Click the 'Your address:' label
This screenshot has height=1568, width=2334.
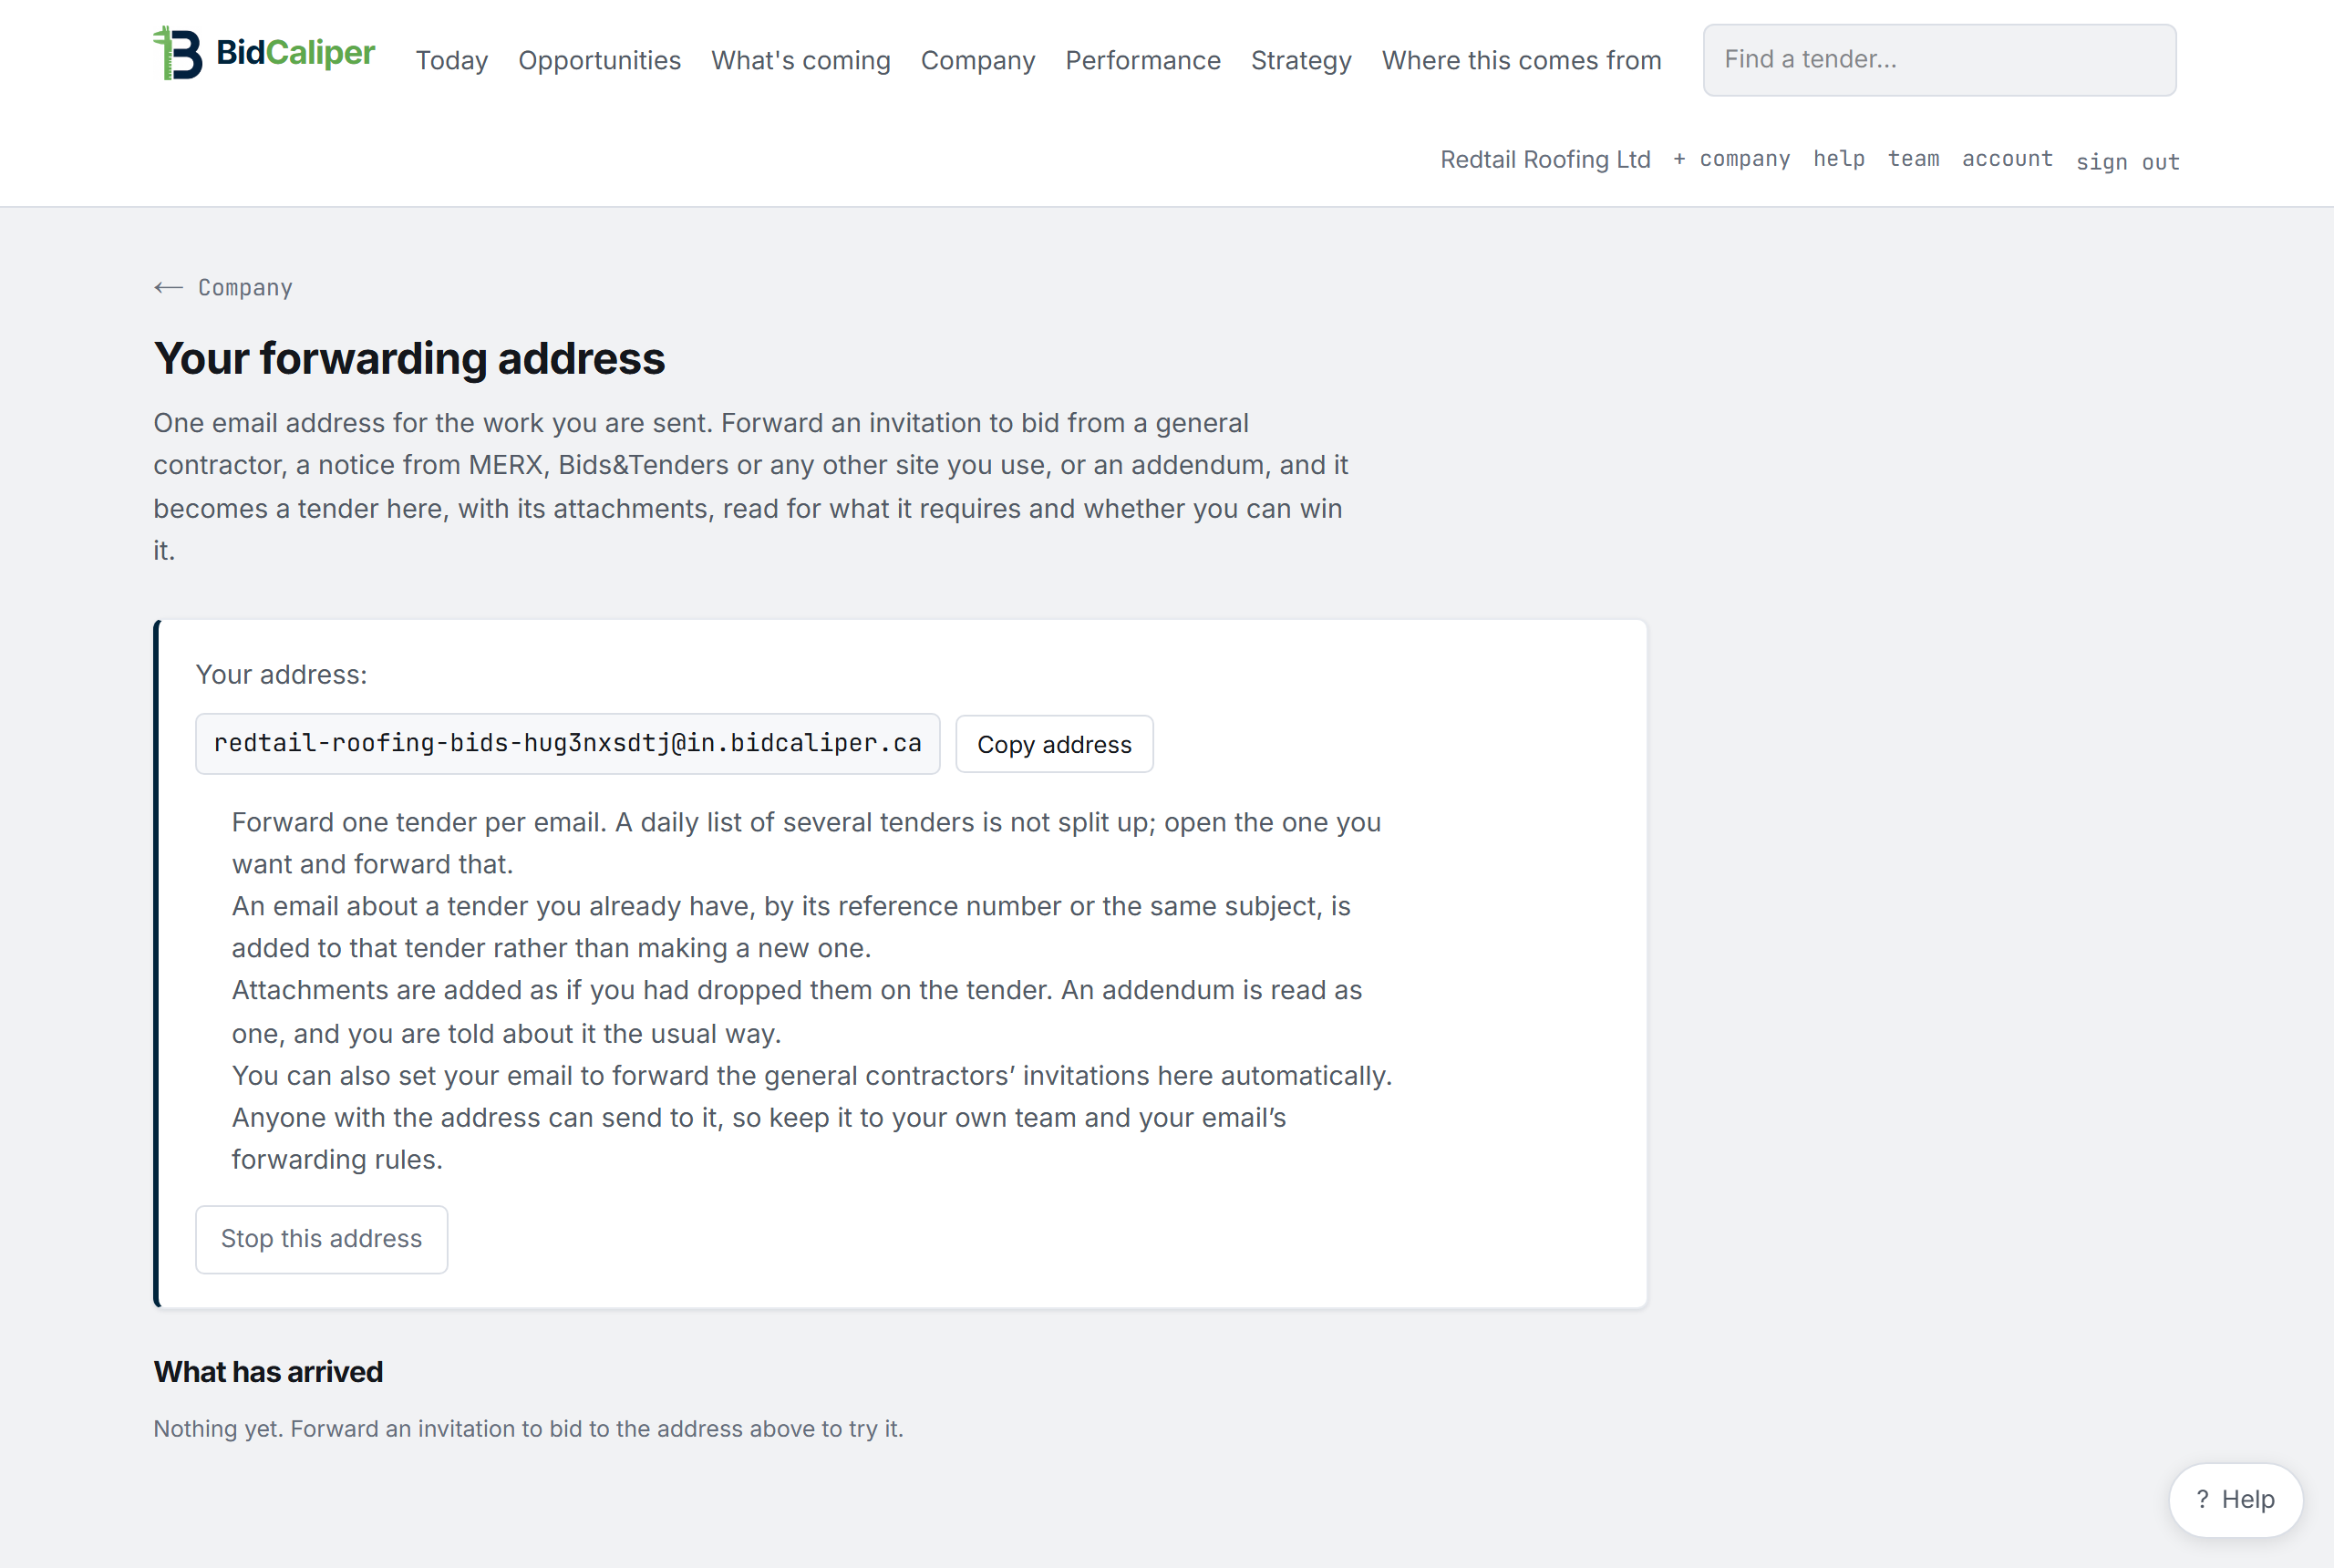pyautogui.click(x=281, y=675)
